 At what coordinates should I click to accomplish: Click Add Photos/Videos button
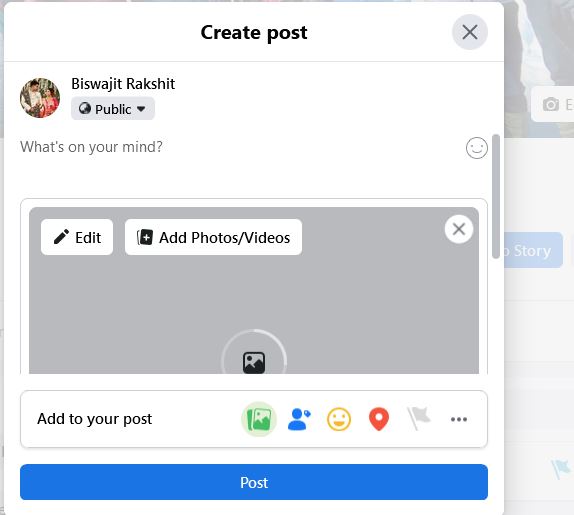coord(213,237)
